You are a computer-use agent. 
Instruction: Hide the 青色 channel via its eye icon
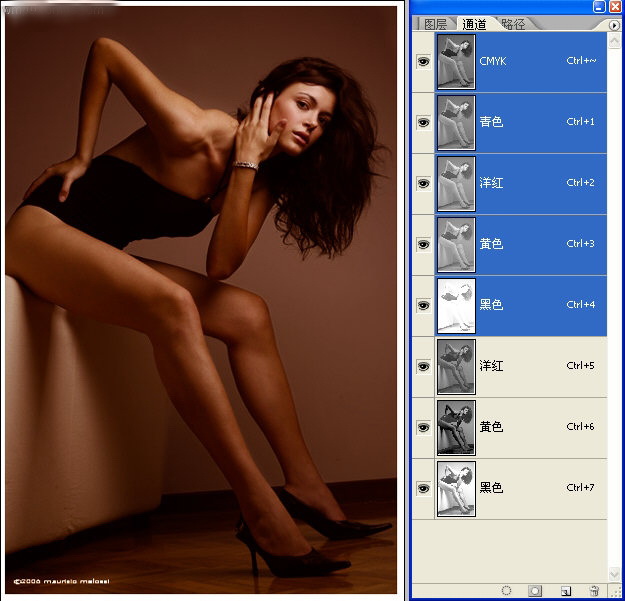click(422, 122)
